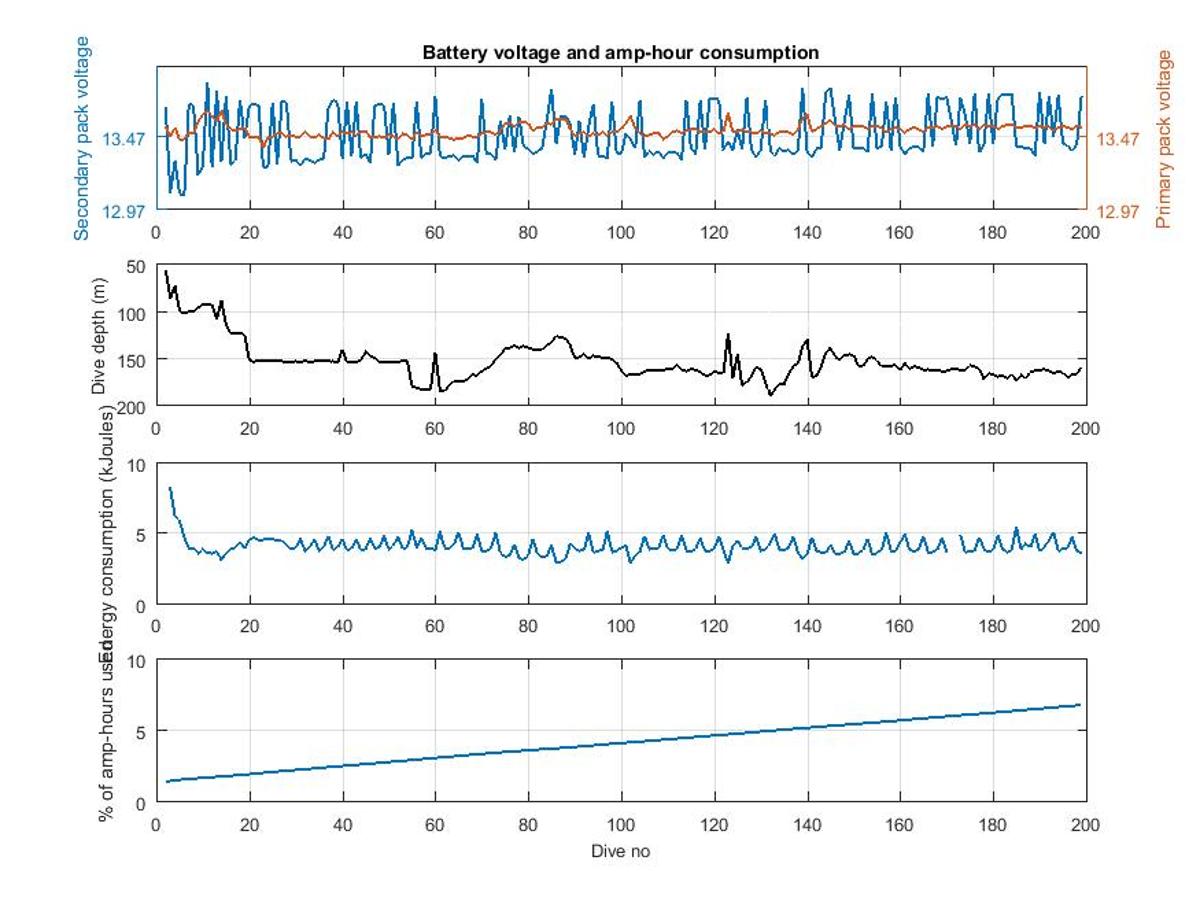Click x-axis tick 100 under the voltage plot
1200x900 pixels.
point(621,231)
